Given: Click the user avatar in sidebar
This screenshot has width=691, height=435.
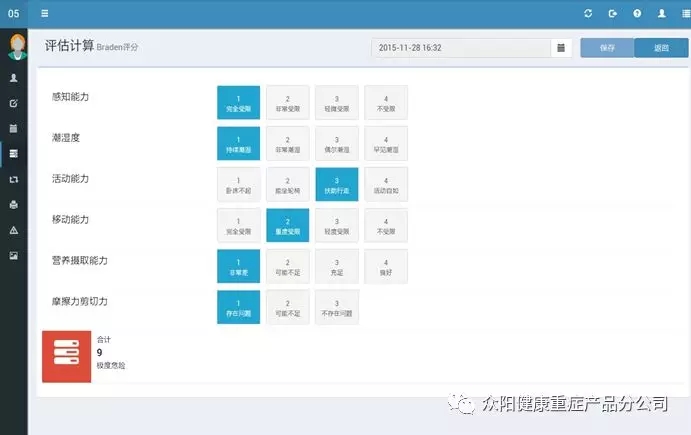Looking at the screenshot, I should tap(15, 47).
